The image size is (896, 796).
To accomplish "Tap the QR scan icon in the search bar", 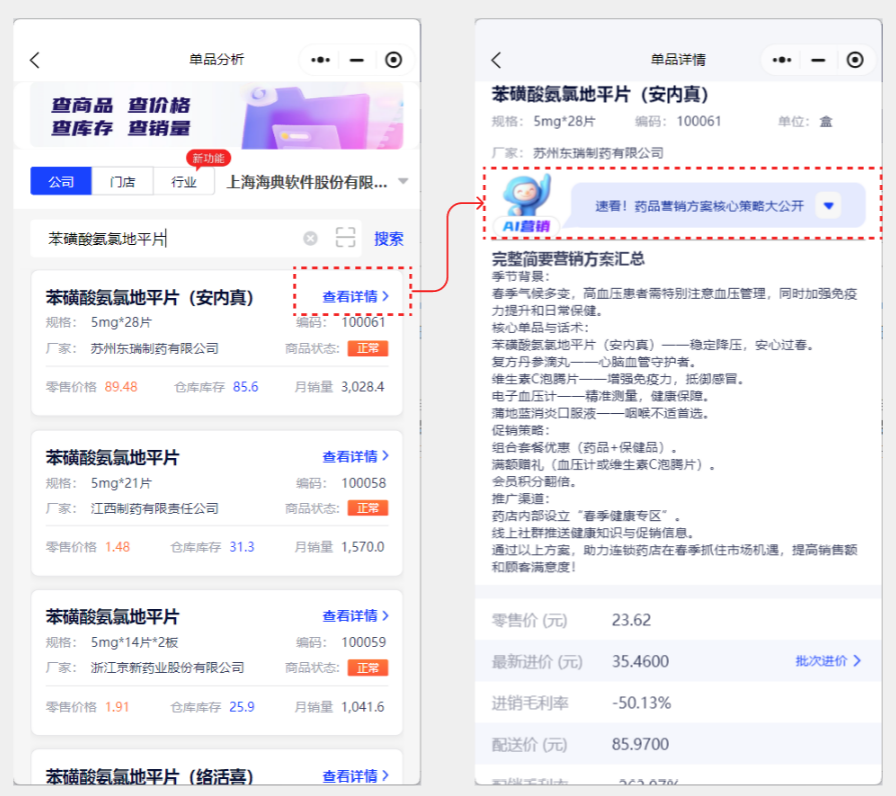I will (346, 238).
